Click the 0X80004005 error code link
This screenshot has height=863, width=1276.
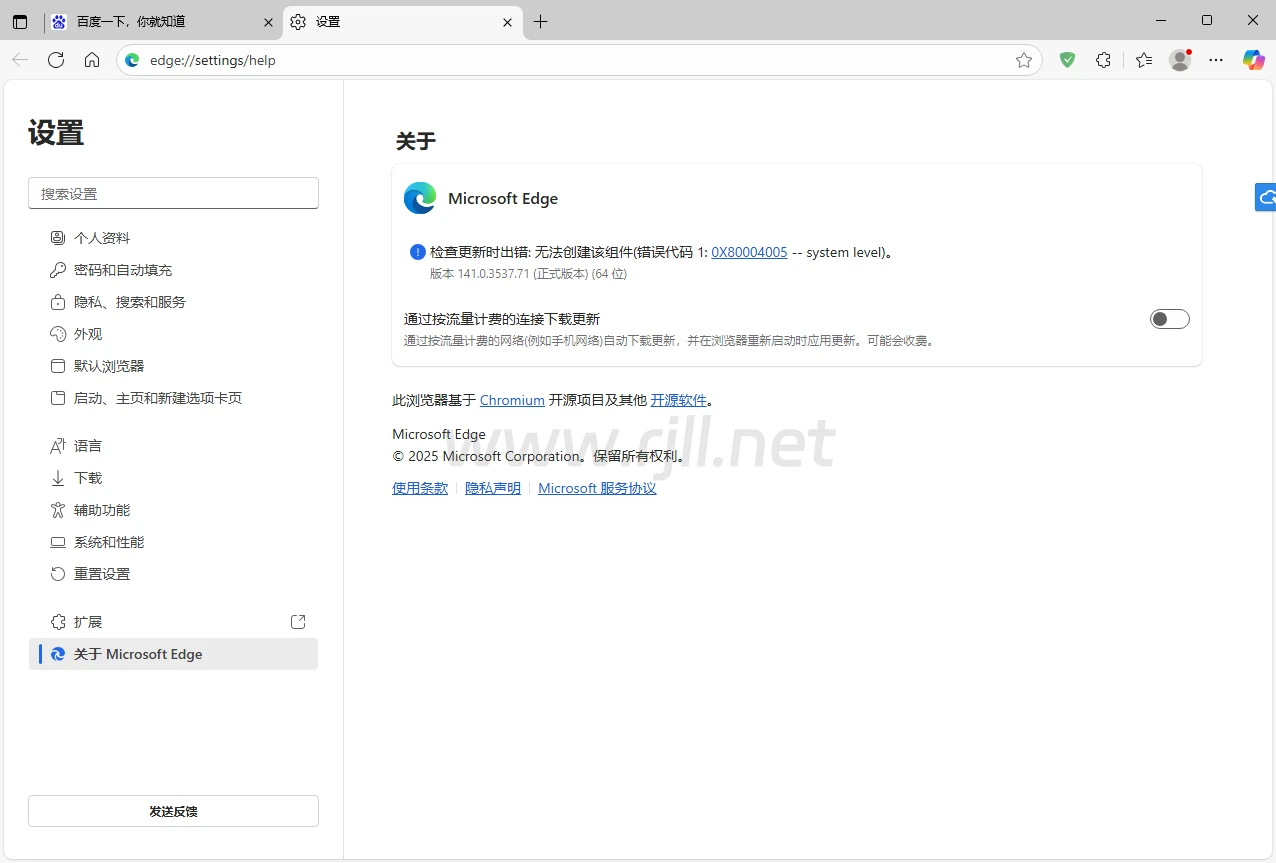pyautogui.click(x=749, y=252)
